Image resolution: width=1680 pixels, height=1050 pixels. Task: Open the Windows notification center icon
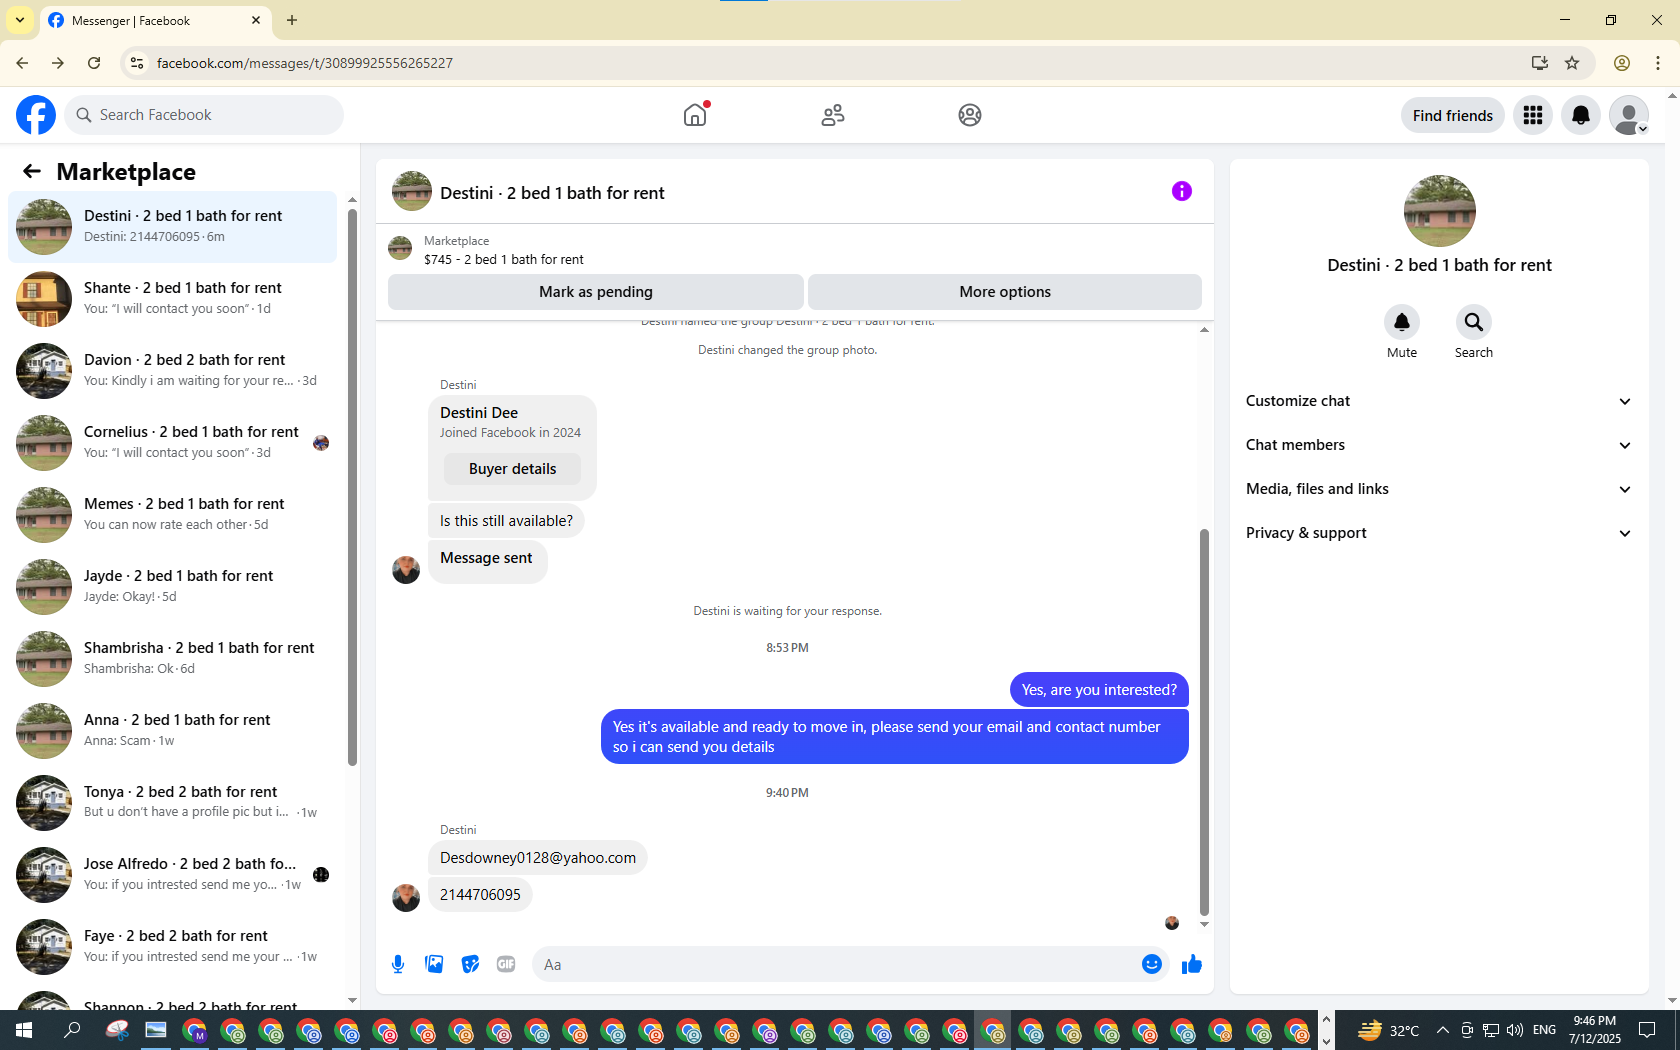point(1647,1030)
